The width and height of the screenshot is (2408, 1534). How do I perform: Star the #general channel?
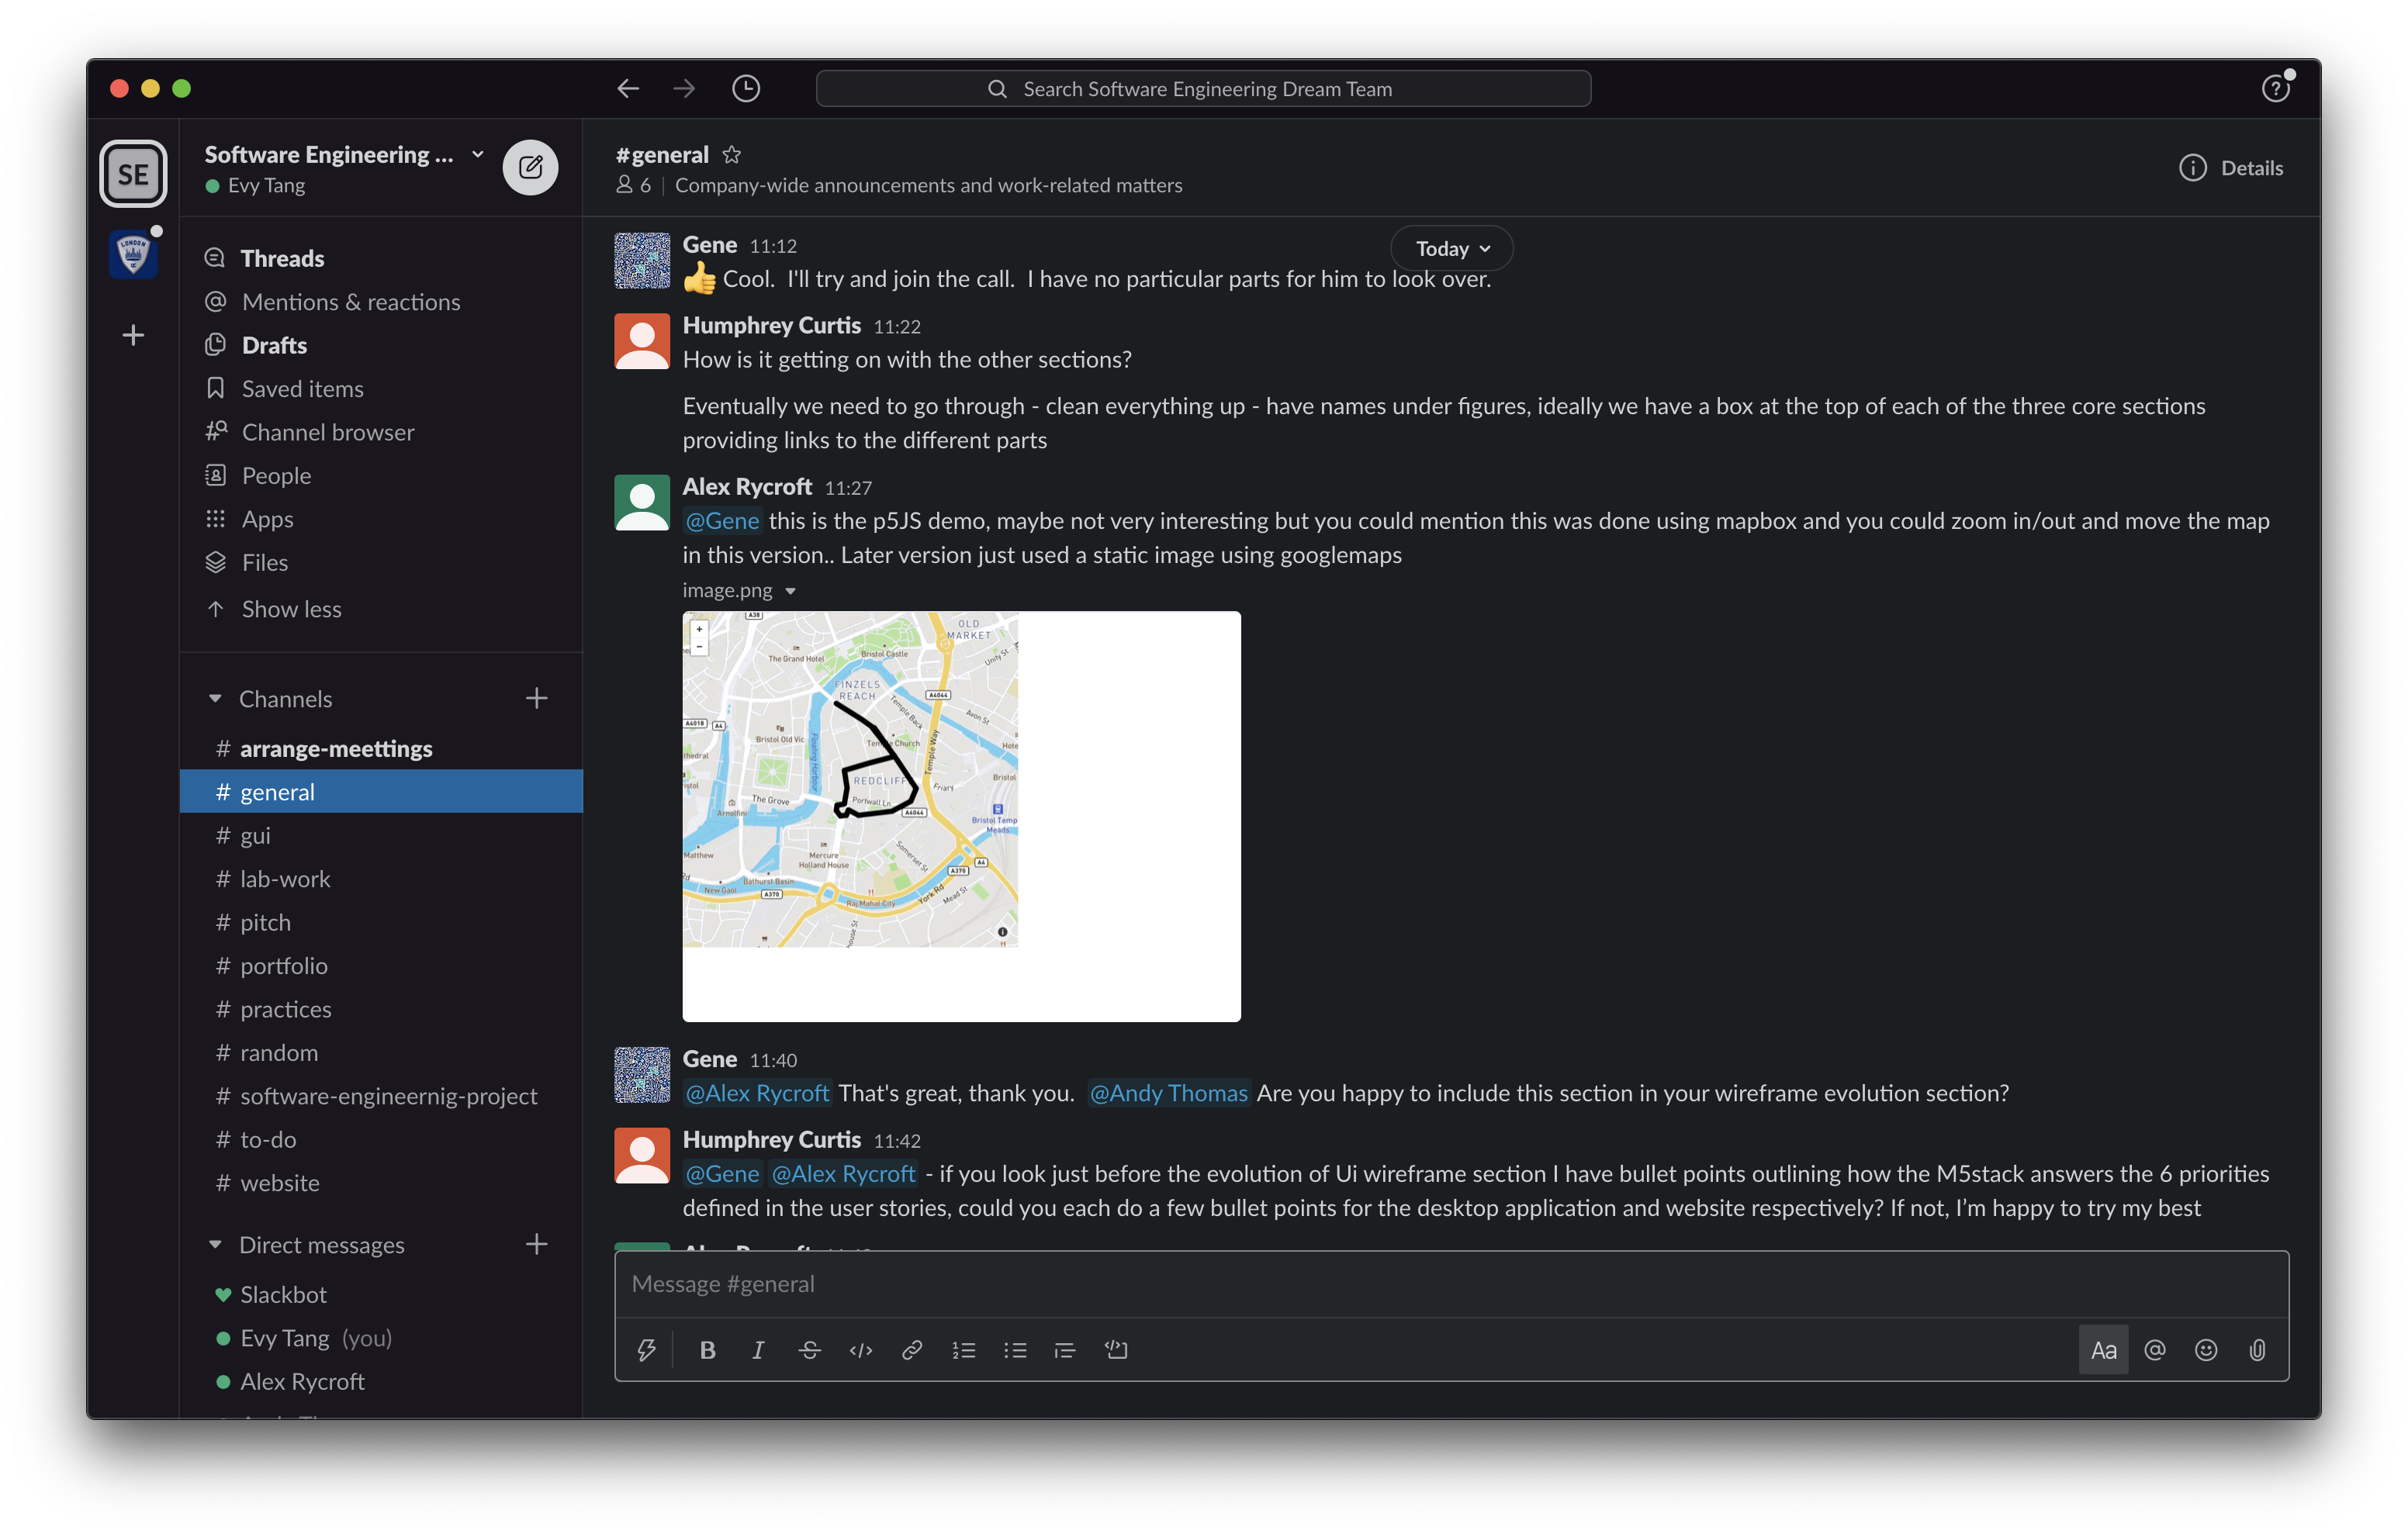[x=732, y=155]
